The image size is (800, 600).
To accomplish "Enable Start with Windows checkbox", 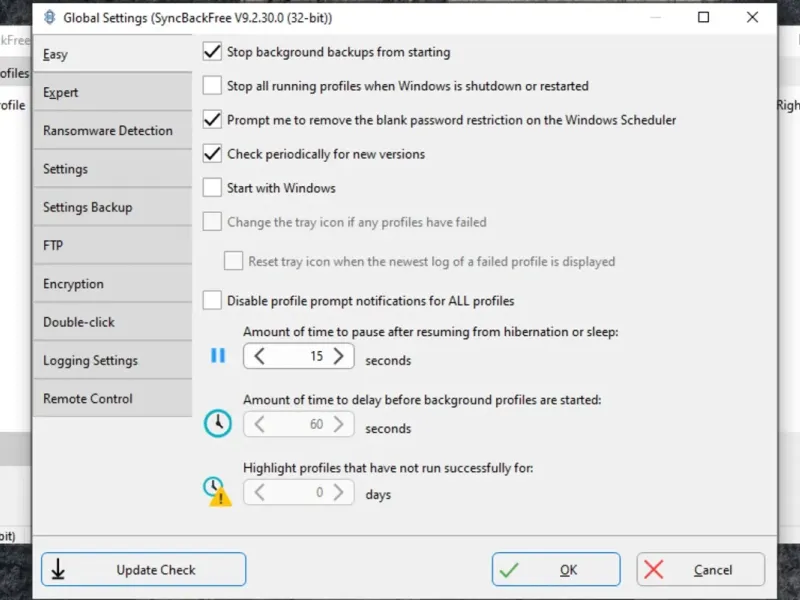I will (212, 188).
